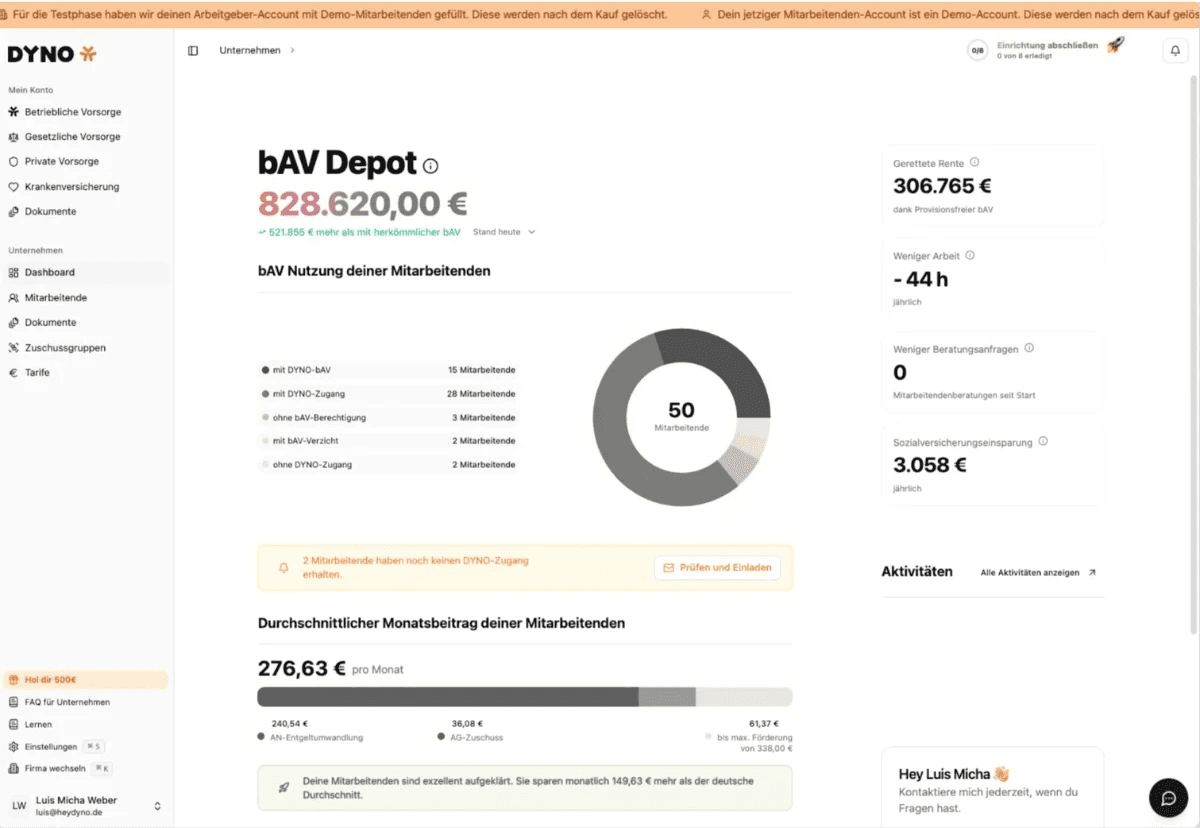The height and width of the screenshot is (828, 1200).
Task: Click the Betriebliche Vorsorge sidebar icon
Action: (14, 112)
